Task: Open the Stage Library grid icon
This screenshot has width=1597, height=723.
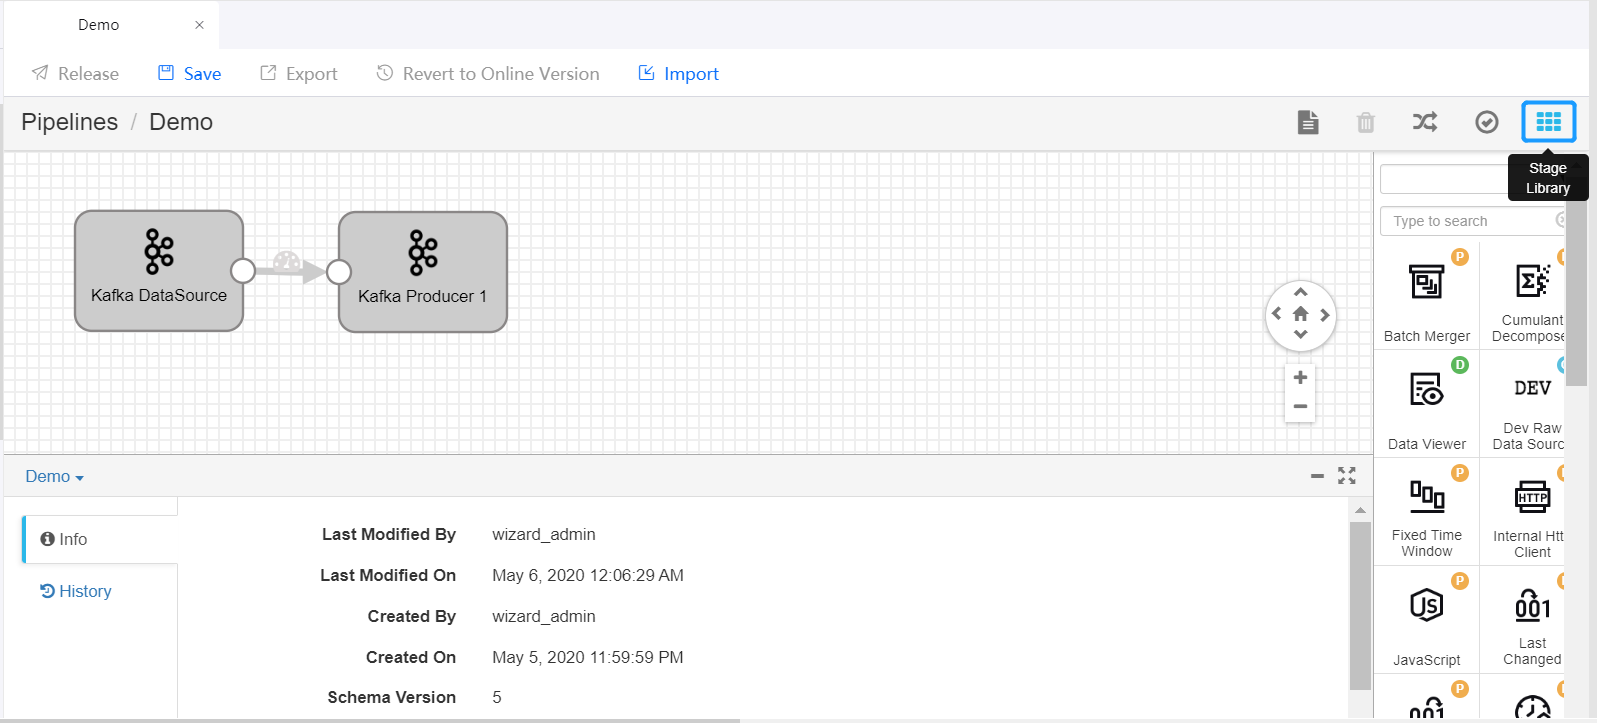Action: click(1548, 122)
